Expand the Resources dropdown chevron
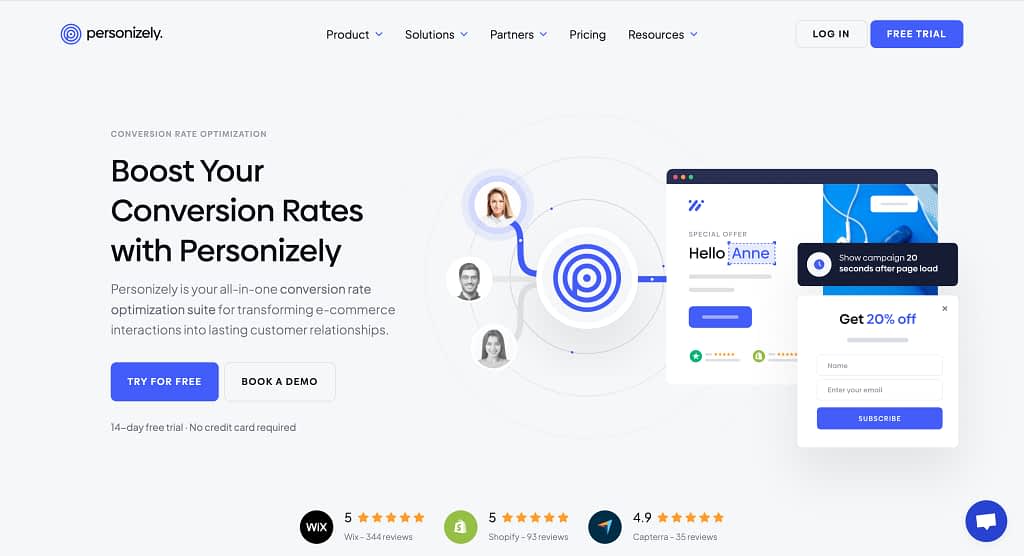Image resolution: width=1024 pixels, height=556 pixels. [694, 34]
